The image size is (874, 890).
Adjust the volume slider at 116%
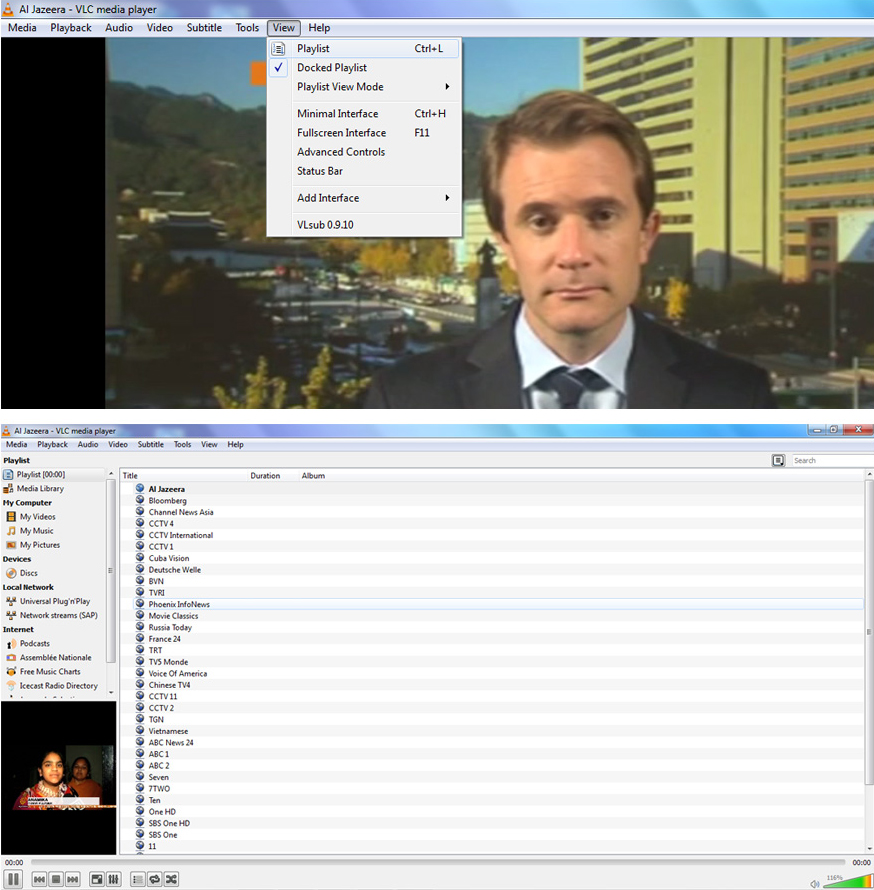pyautogui.click(x=848, y=881)
